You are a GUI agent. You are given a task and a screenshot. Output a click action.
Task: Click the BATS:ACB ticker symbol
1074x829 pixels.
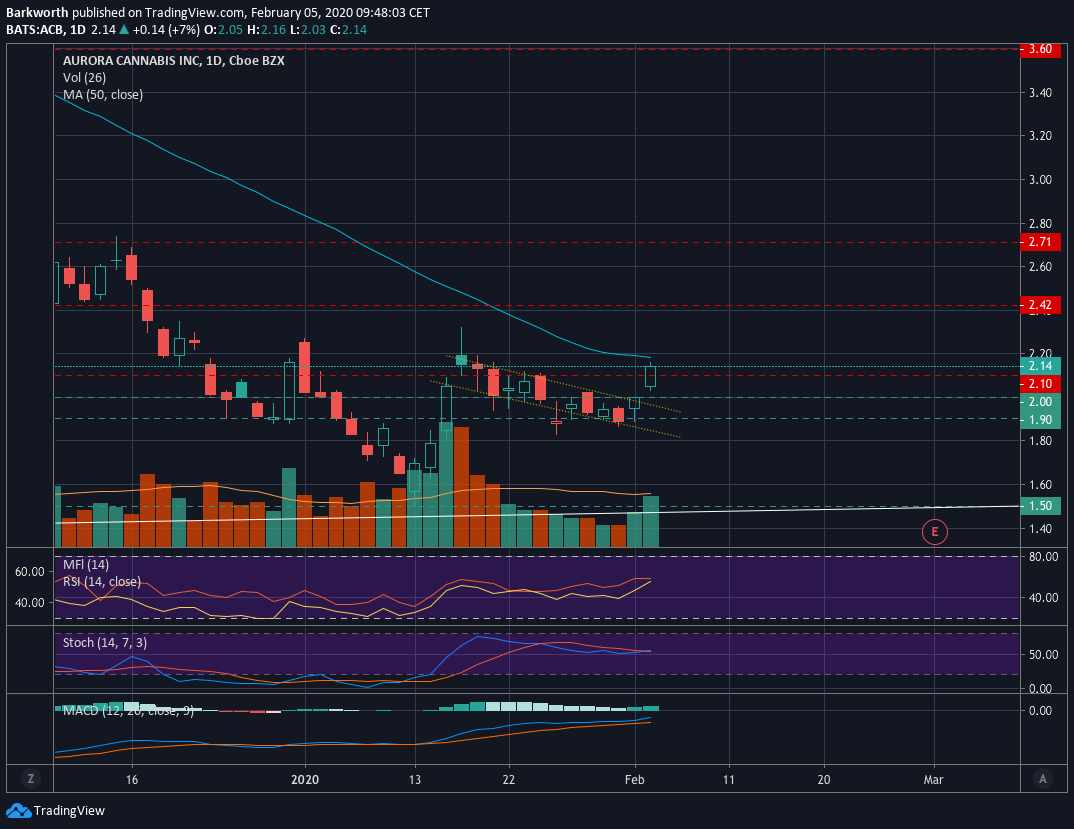(35, 29)
